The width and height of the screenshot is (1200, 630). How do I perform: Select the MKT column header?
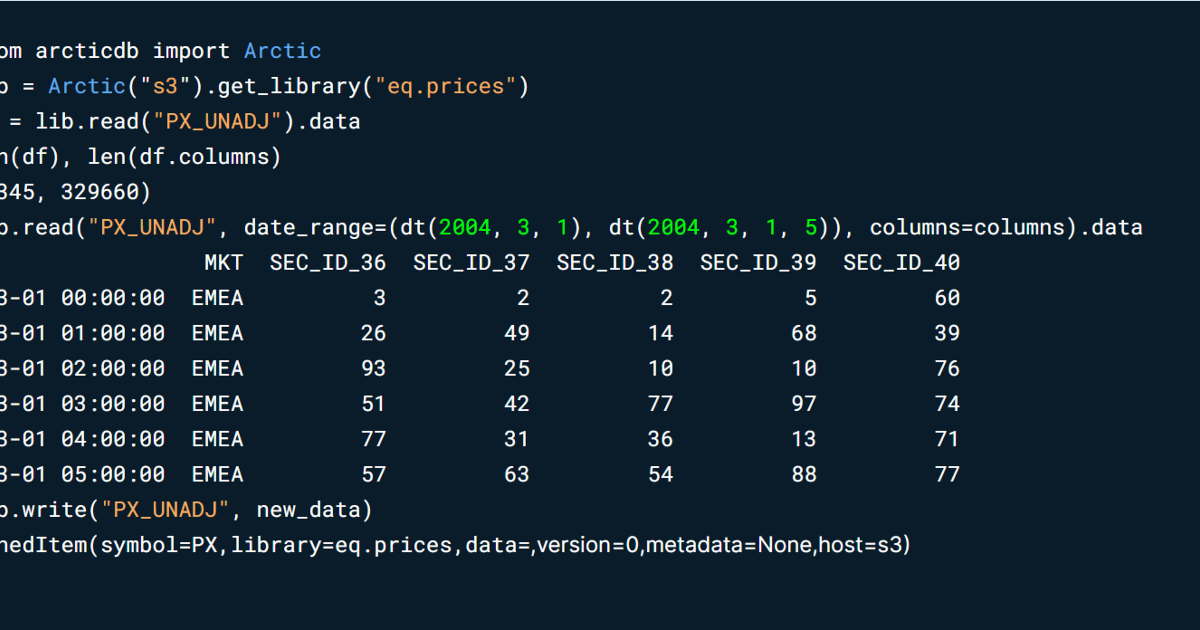pyautogui.click(x=224, y=262)
